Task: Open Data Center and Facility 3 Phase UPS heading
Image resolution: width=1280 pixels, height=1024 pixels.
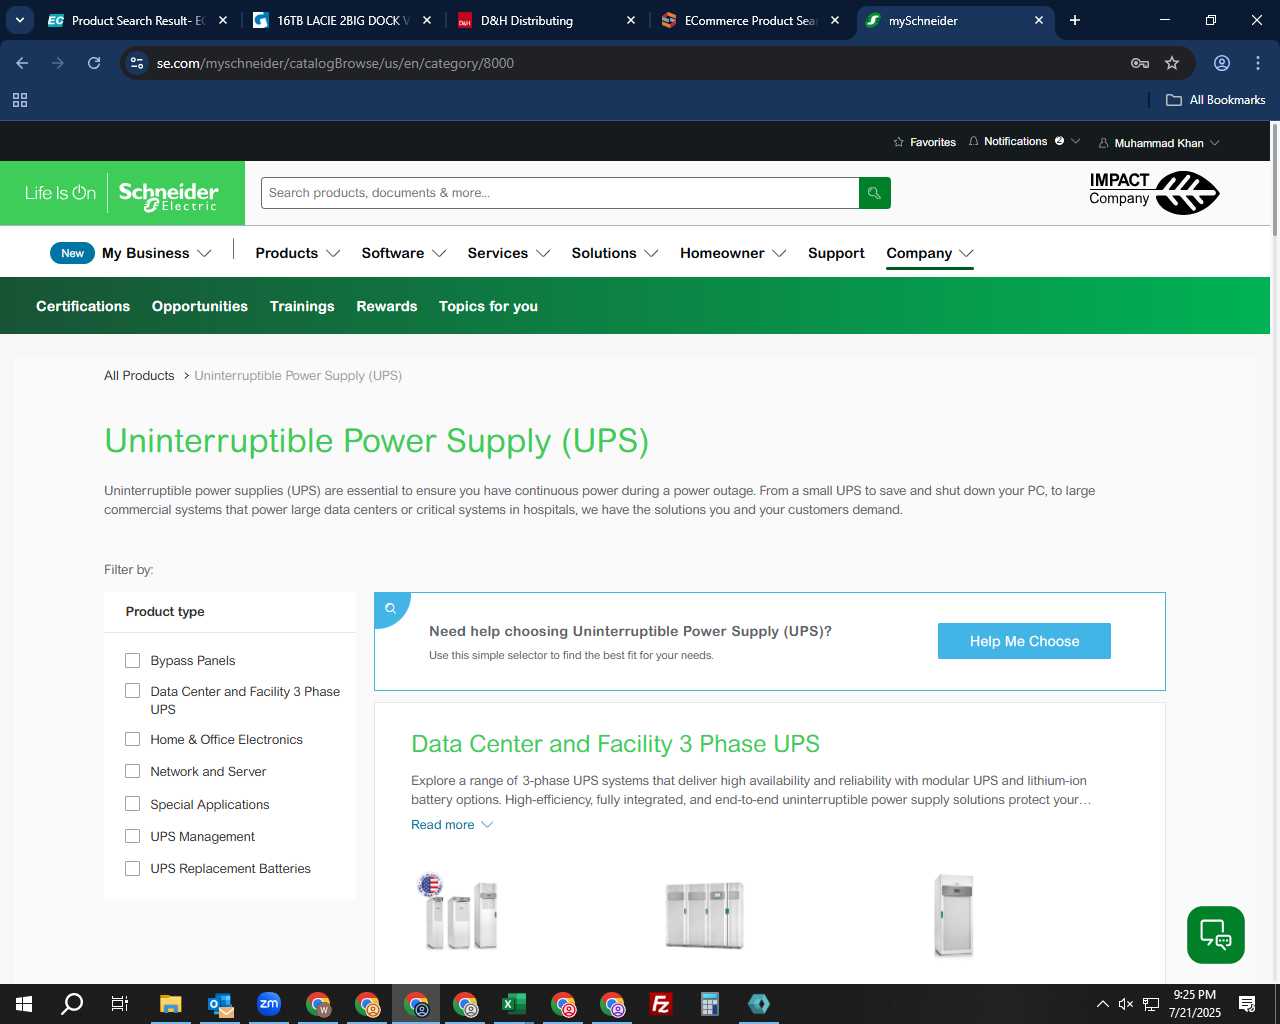Action: pos(615,744)
